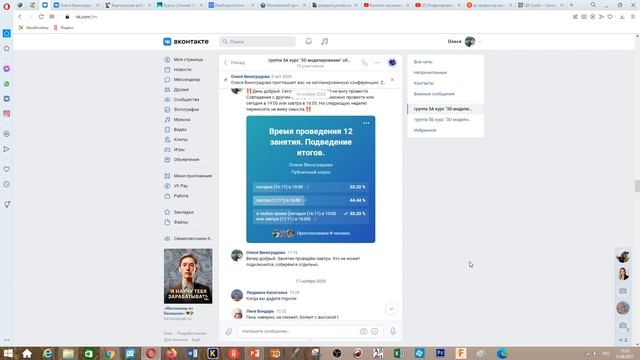The width and height of the screenshot is (640, 360).
Task: Open Photoshop from taskbar
Action: point(440,353)
